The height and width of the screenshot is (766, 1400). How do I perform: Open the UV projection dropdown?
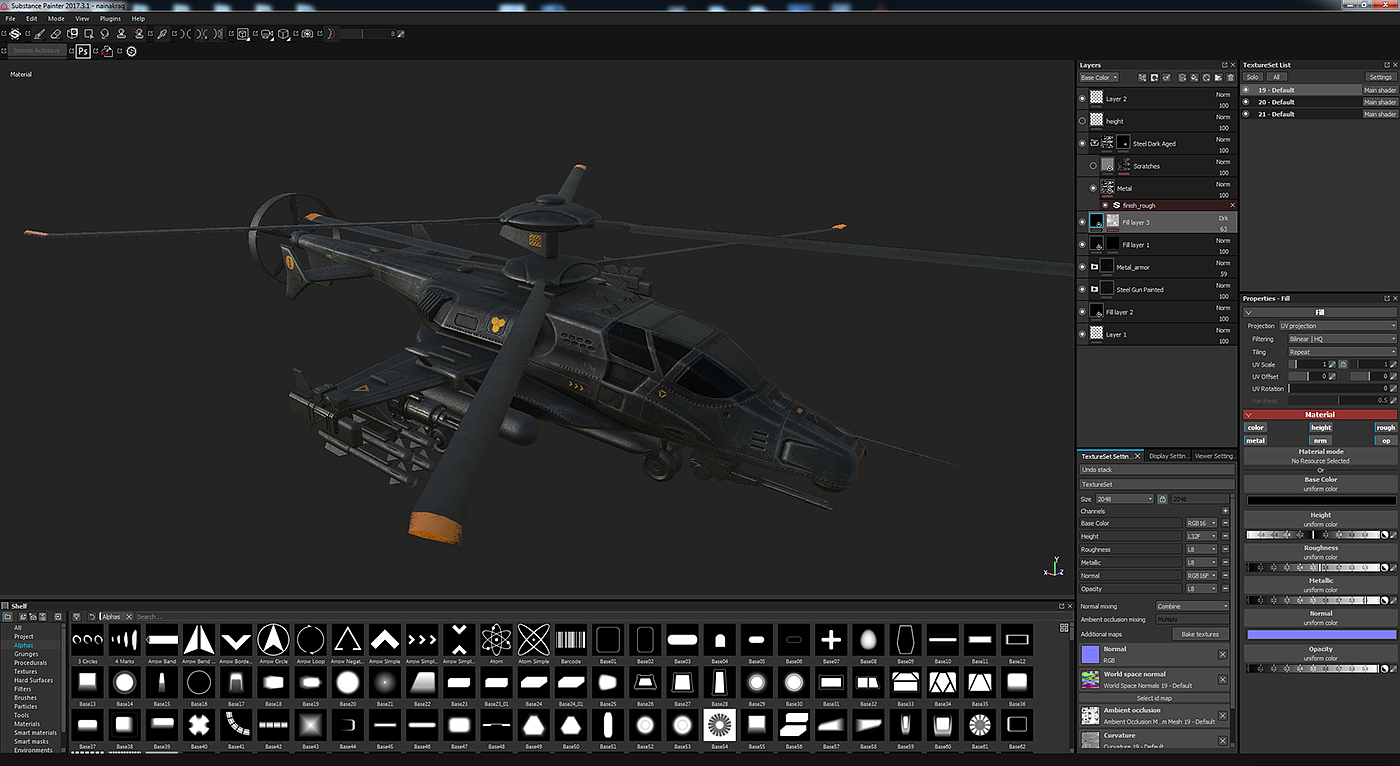coord(1336,326)
